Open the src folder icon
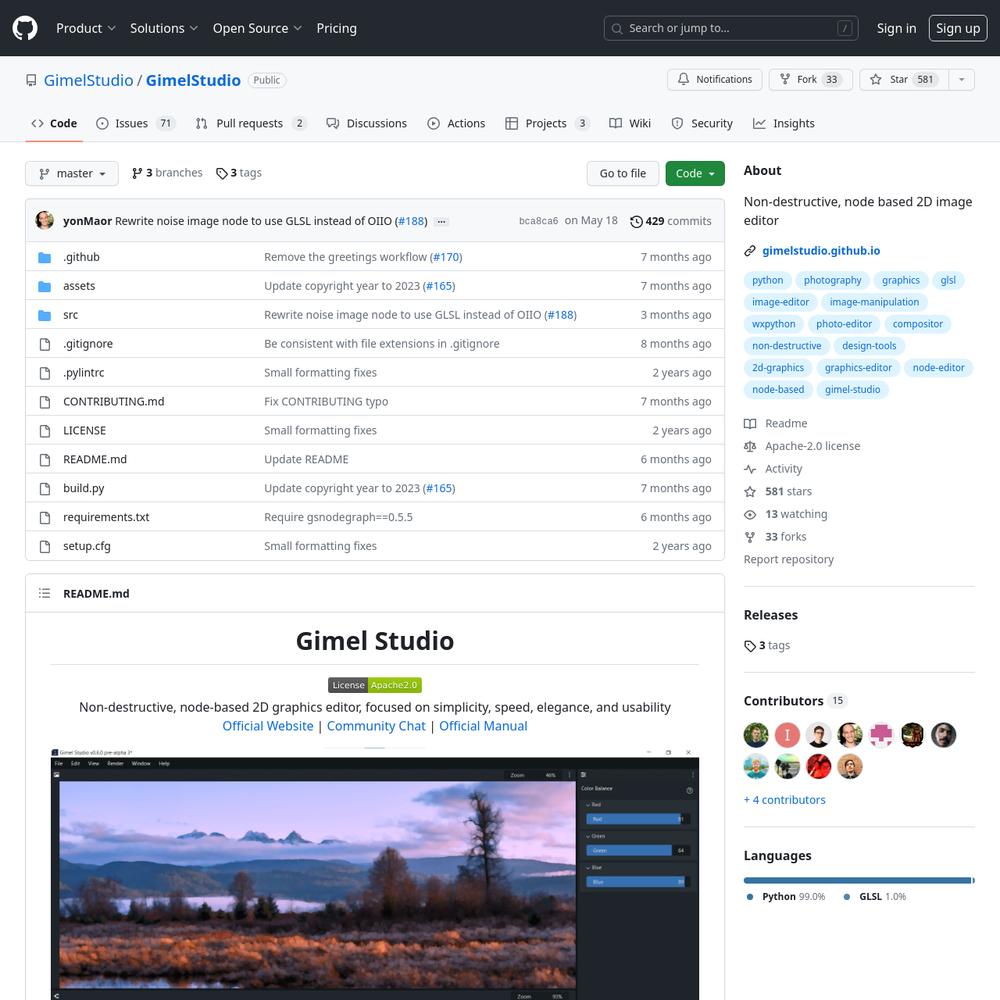Image resolution: width=1000 pixels, height=1000 pixels. (x=45, y=315)
